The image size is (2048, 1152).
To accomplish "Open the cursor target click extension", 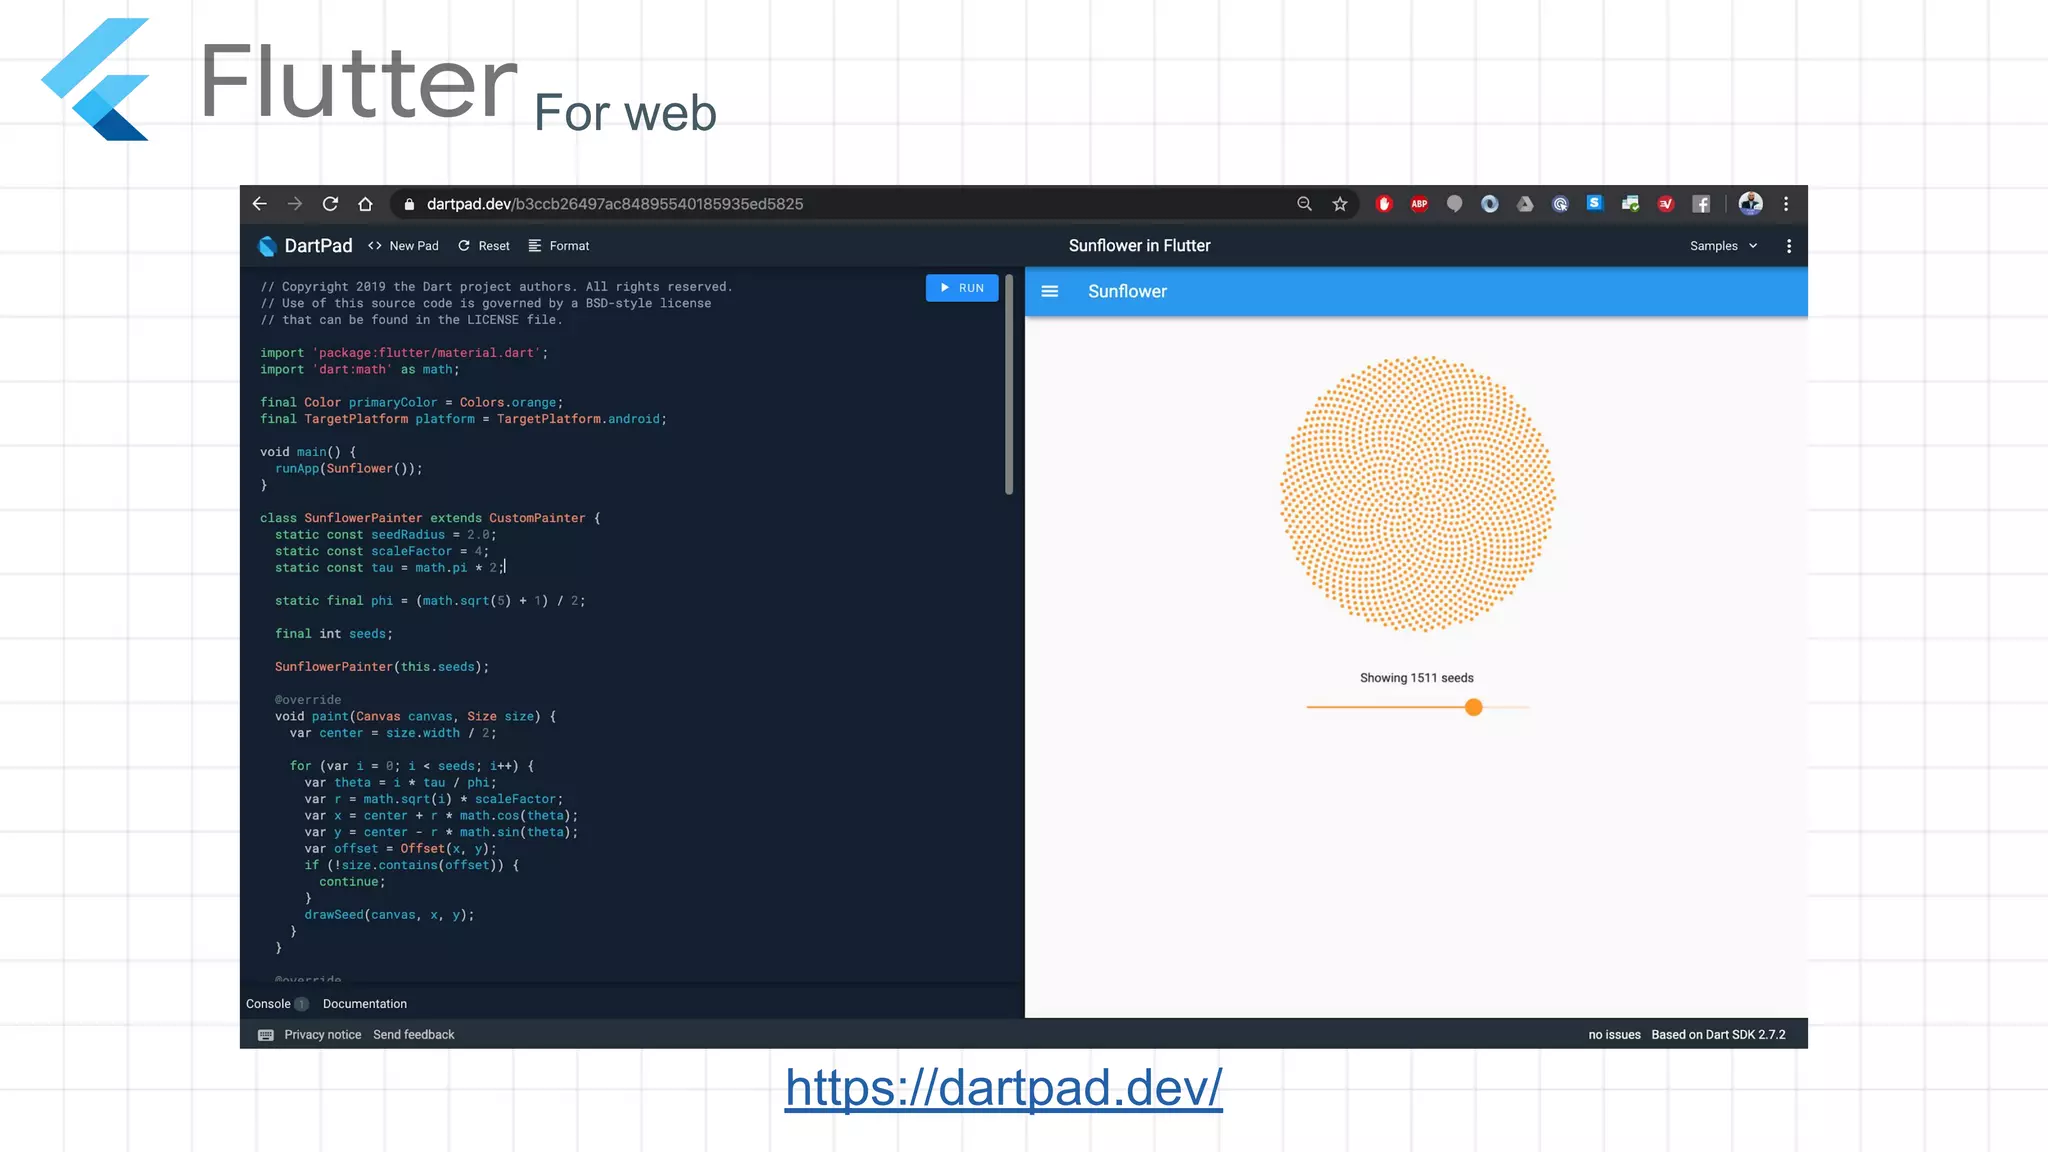I will (1560, 204).
